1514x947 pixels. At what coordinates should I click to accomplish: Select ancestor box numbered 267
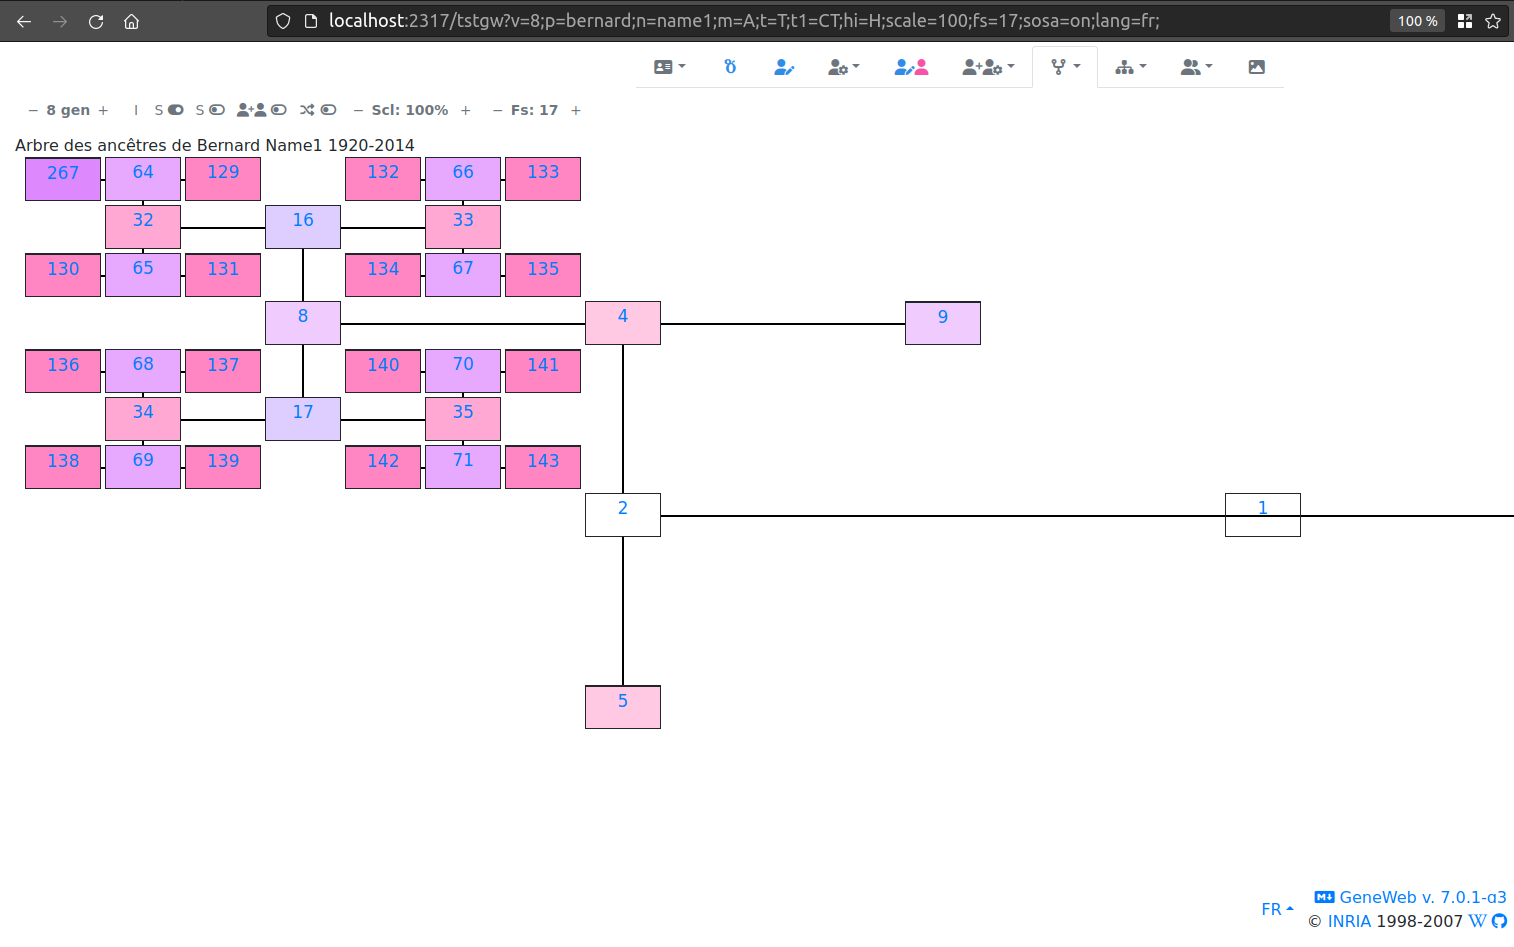(x=63, y=173)
